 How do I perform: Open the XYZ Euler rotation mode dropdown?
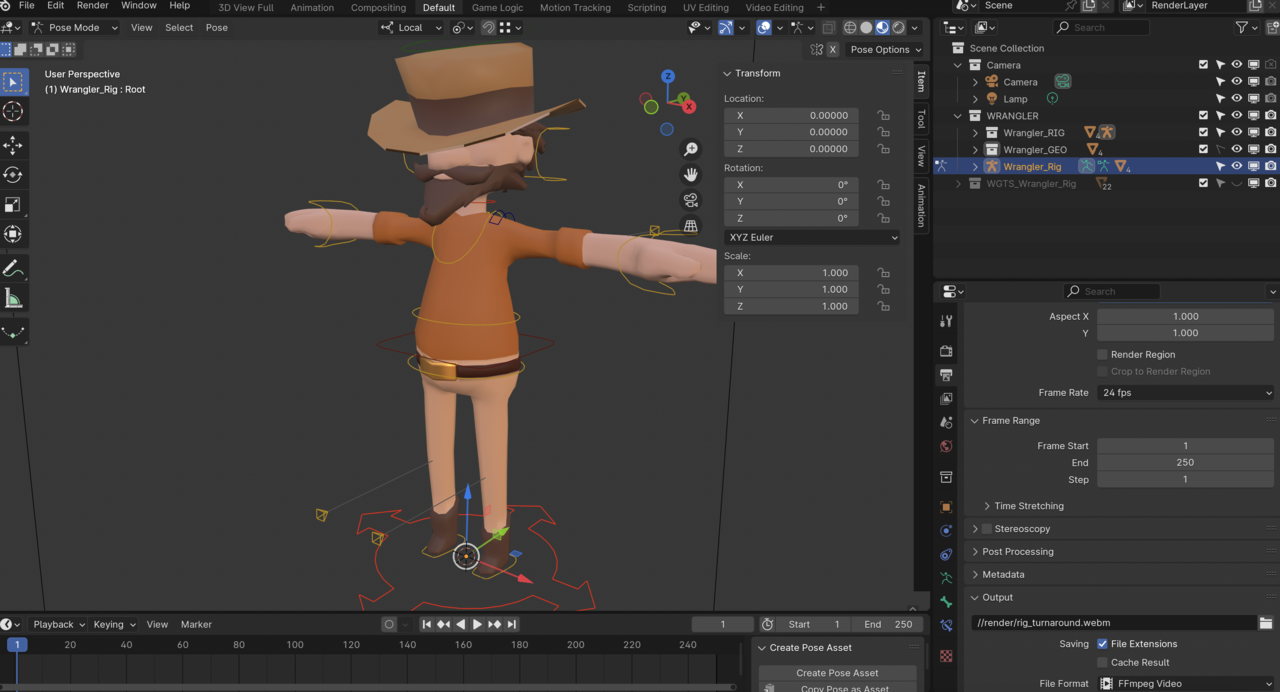[x=811, y=237]
